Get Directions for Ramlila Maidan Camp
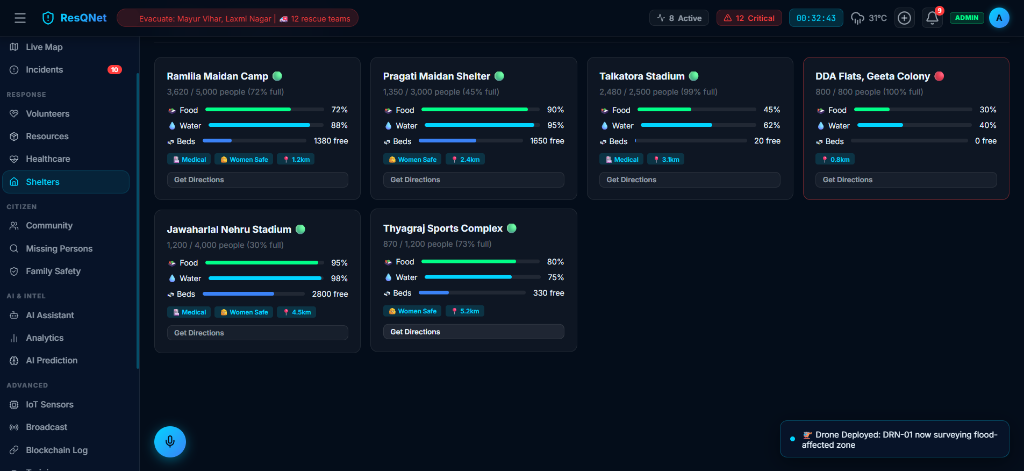Viewport: 1024px width, 471px height. (x=257, y=180)
